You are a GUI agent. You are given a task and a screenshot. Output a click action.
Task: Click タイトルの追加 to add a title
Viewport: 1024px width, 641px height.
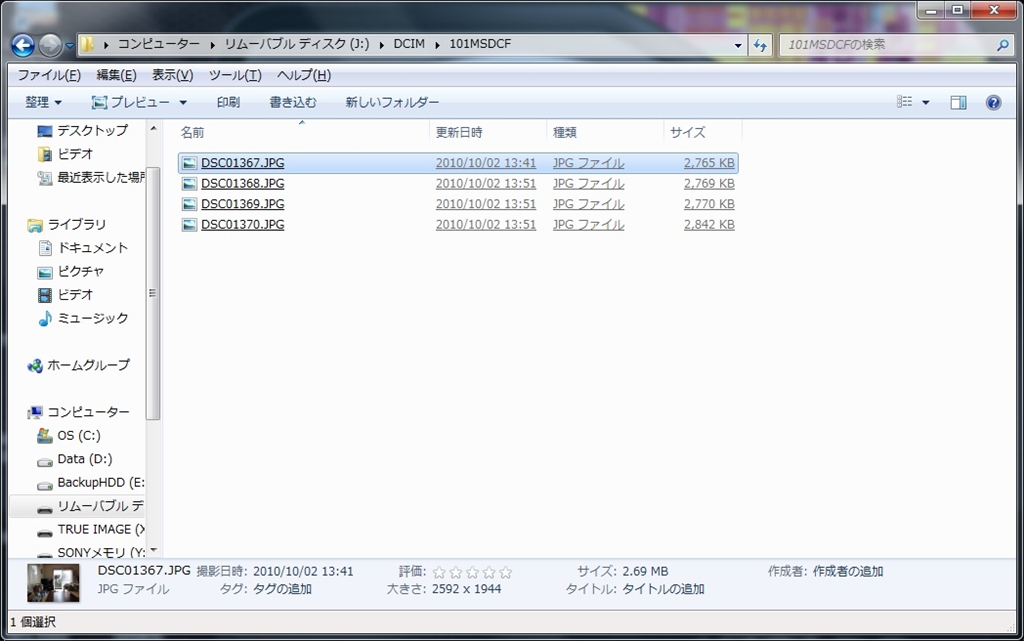(663, 589)
